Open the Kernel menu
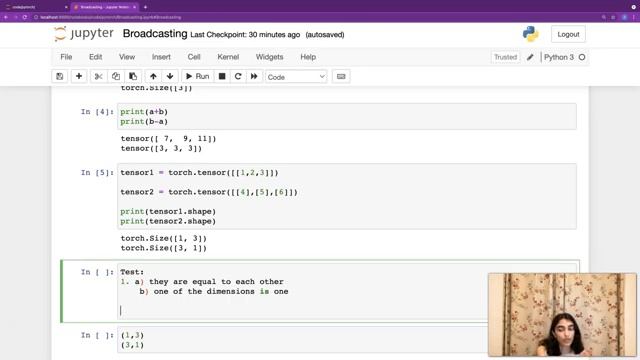Screen dimensions: 640x360 coord(228,57)
